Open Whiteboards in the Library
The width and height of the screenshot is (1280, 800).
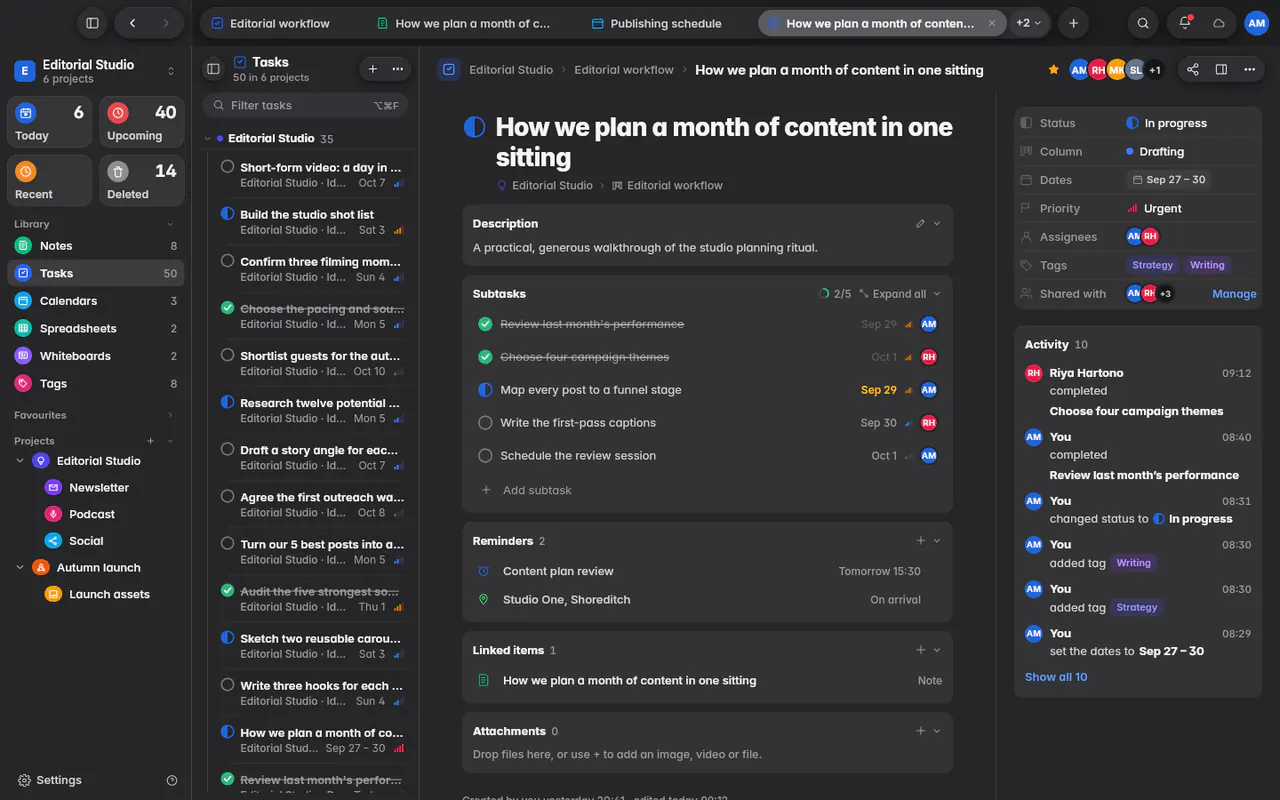tap(96, 355)
